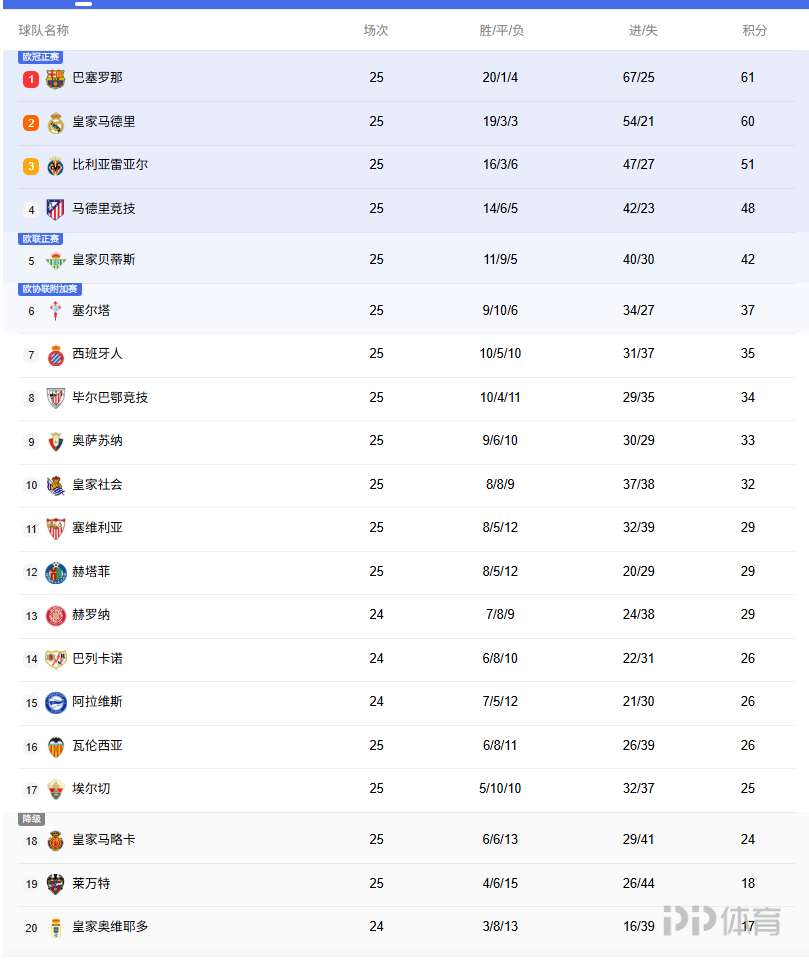The height and width of the screenshot is (964, 809).
Task: Click the orange rank 2 badge
Action: (31, 123)
